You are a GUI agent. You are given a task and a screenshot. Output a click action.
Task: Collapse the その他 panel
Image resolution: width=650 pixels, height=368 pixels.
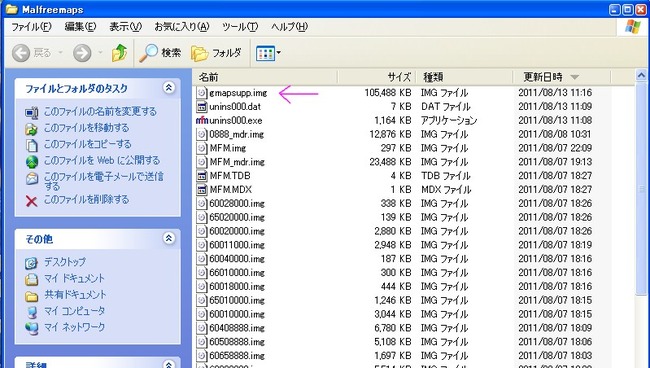(x=169, y=238)
